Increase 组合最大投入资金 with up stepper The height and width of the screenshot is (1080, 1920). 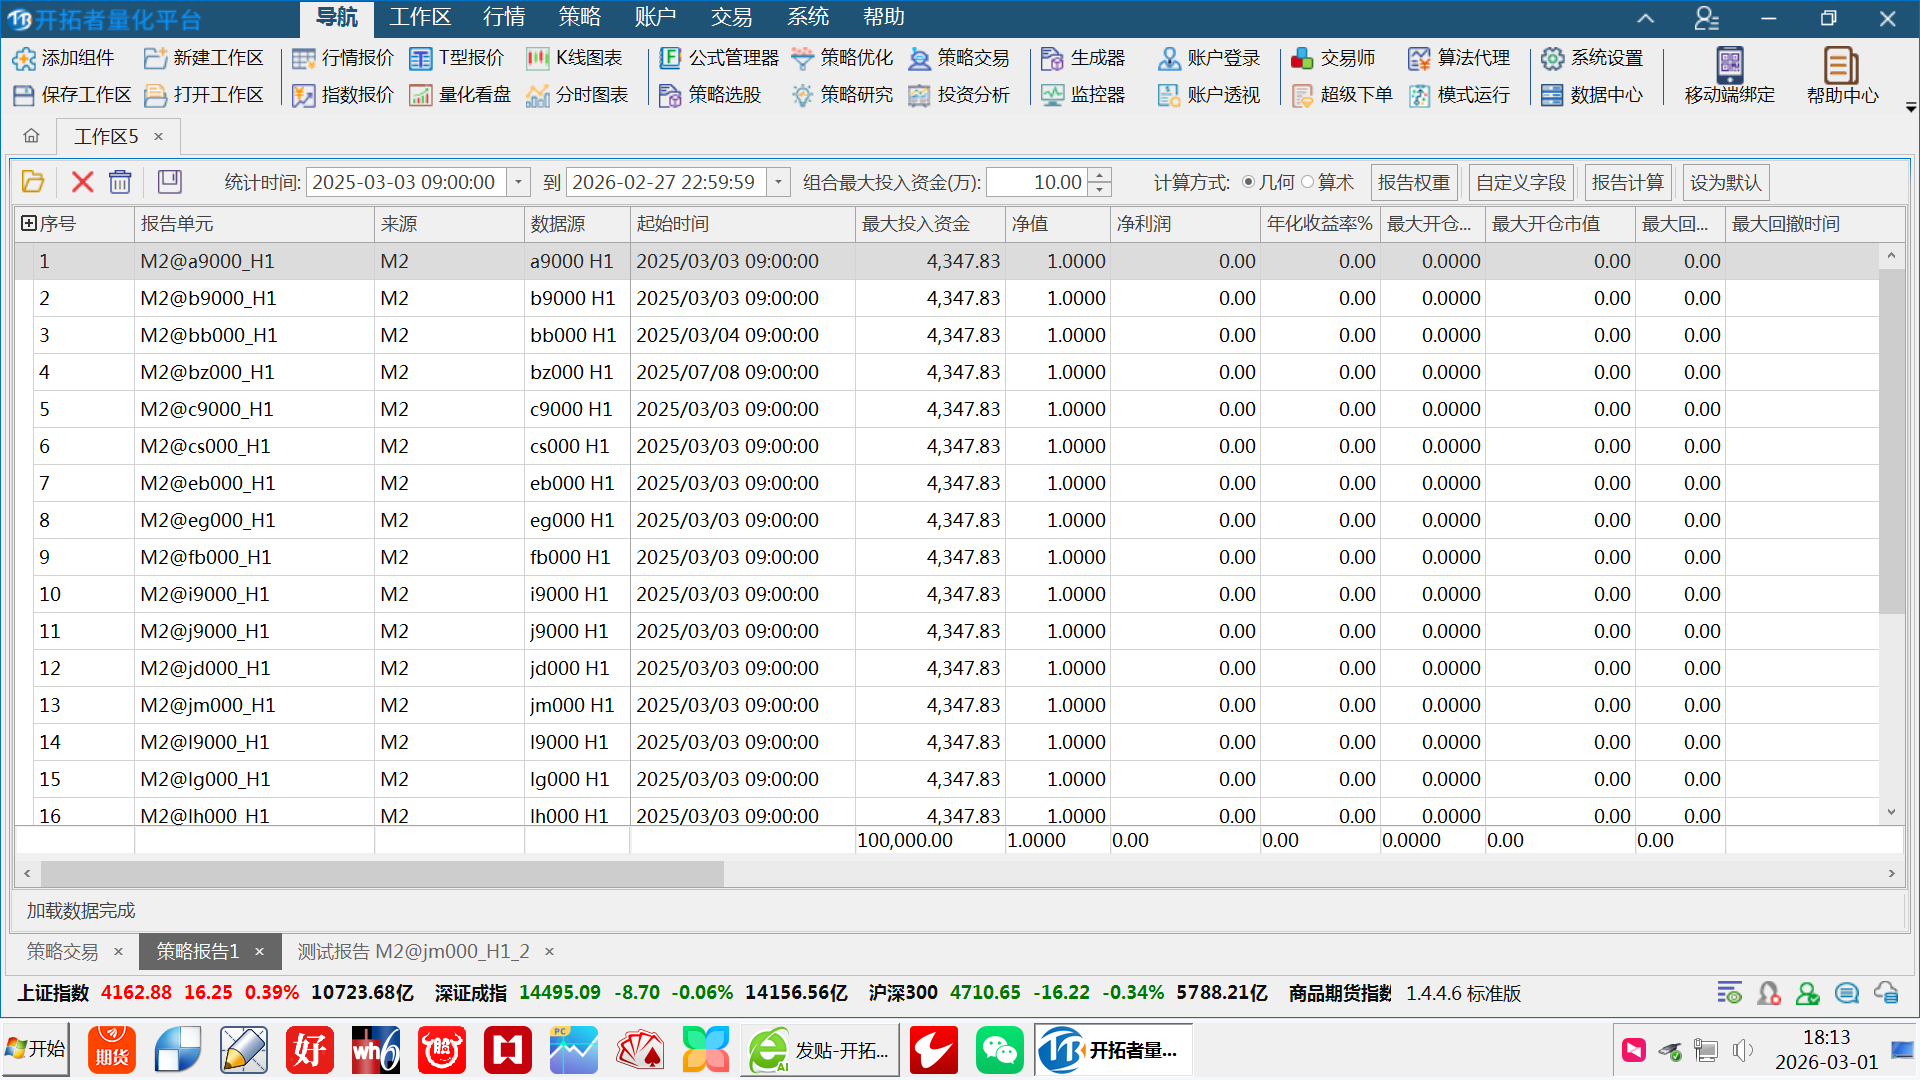click(1099, 175)
